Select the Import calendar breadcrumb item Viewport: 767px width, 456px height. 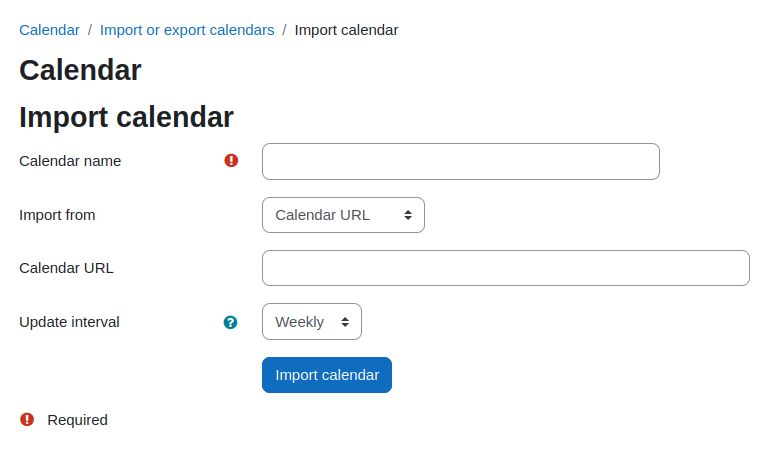[346, 30]
